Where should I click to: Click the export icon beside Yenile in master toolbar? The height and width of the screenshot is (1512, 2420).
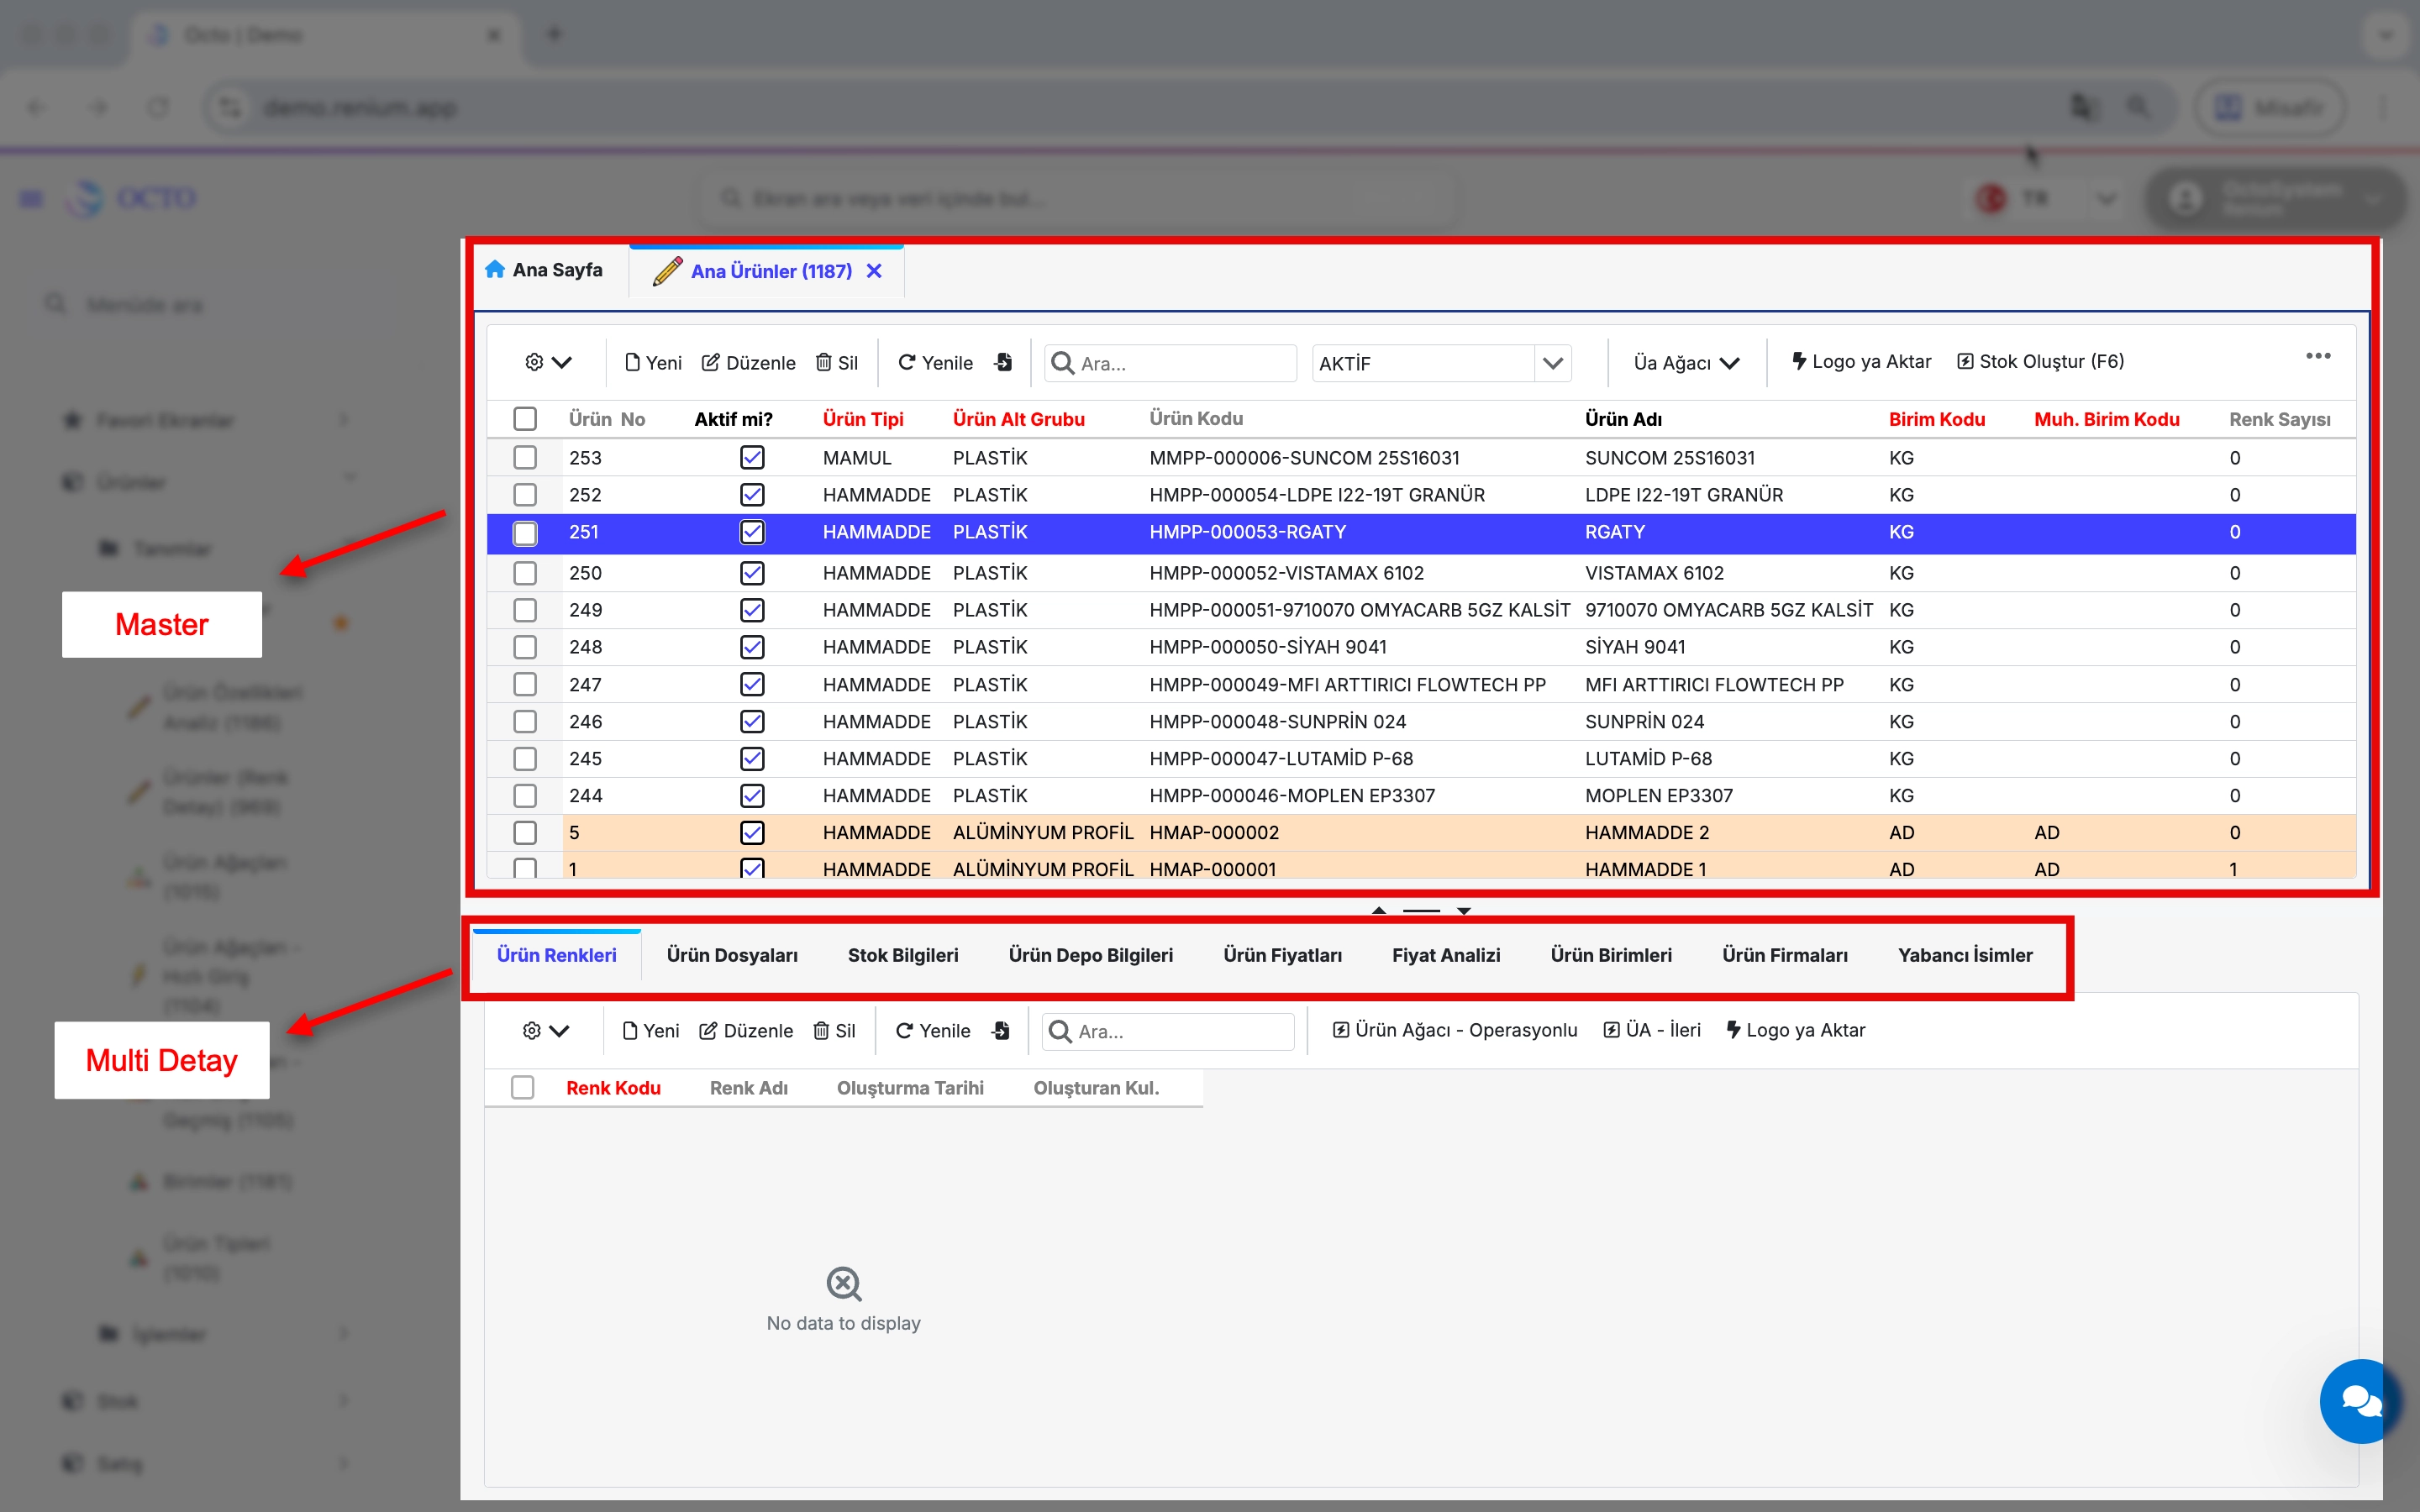coord(1003,362)
